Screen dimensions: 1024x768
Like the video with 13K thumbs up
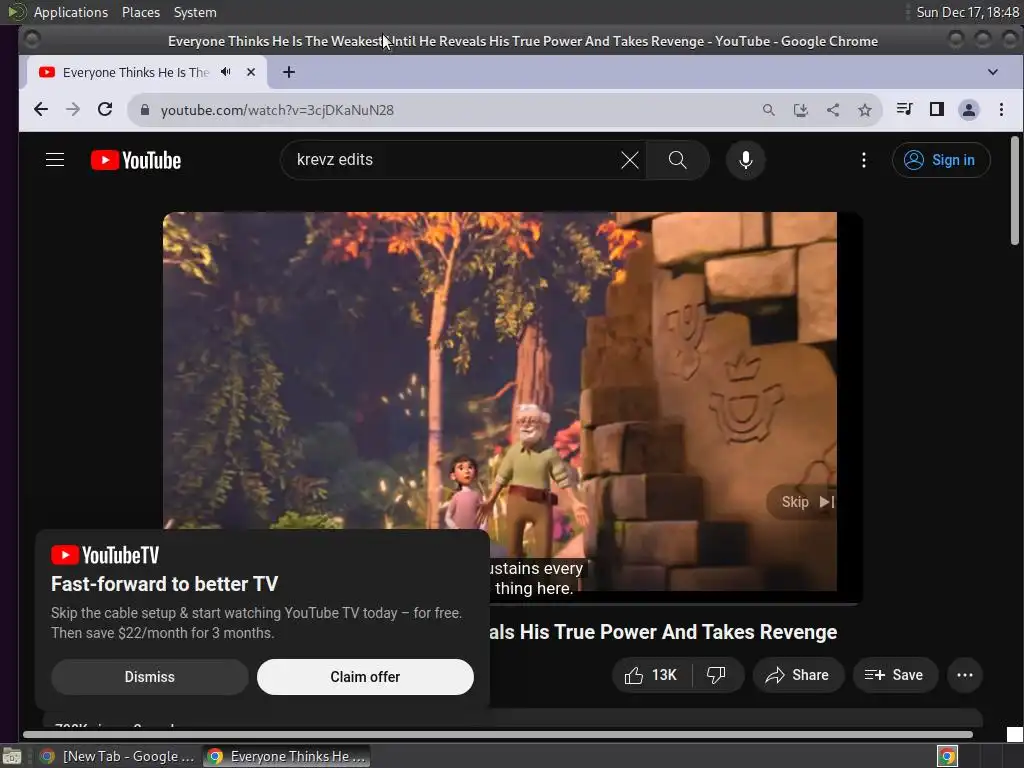651,675
